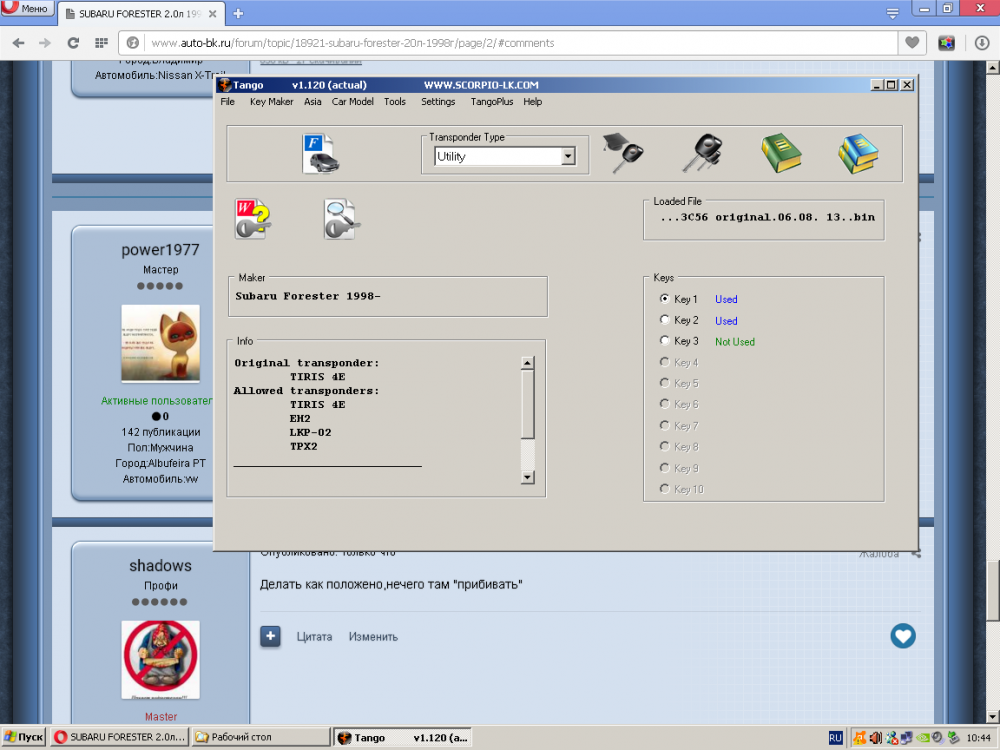Bookmark page with heart icon in address bar

tap(913, 43)
